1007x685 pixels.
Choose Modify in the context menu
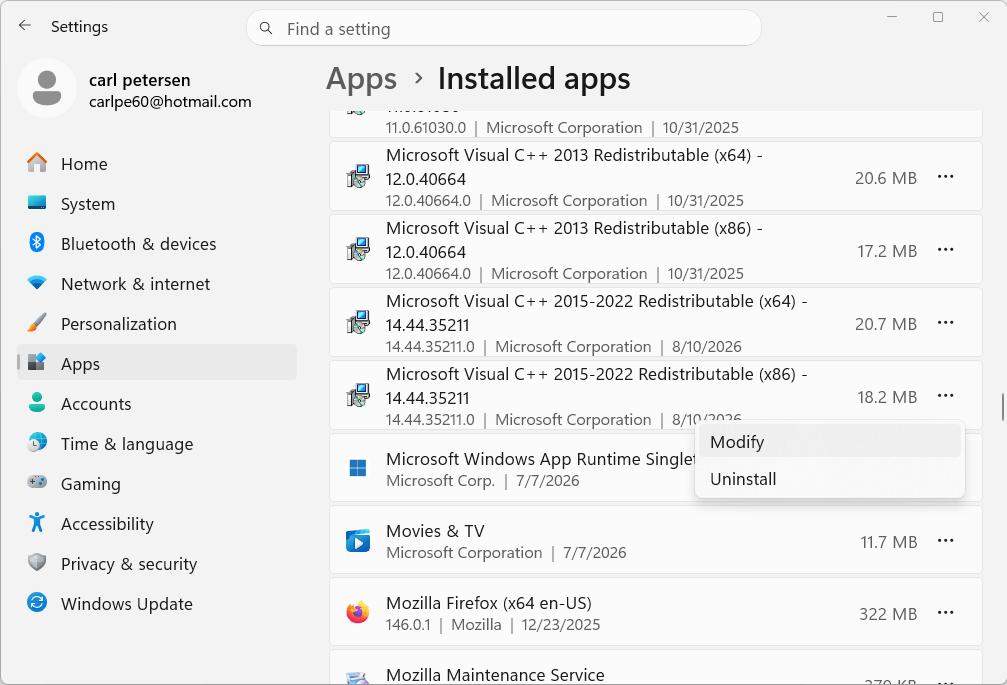[x=830, y=442]
